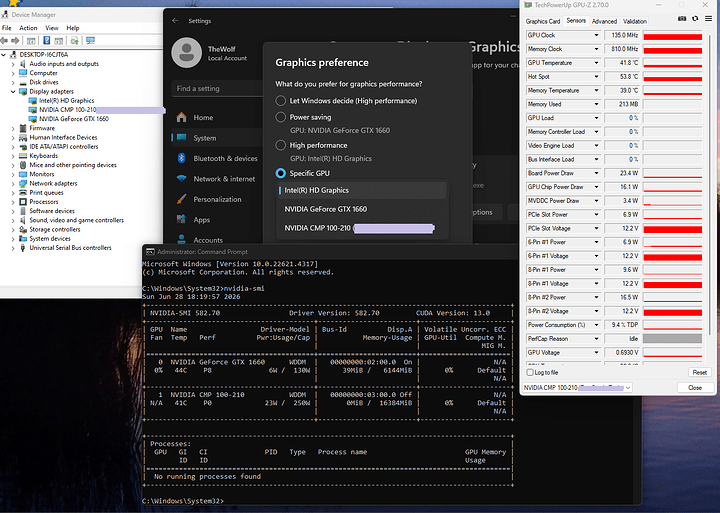The width and height of the screenshot is (720, 513).
Task: Click Device Manager back arrow toolbar icon
Action: (4, 41)
